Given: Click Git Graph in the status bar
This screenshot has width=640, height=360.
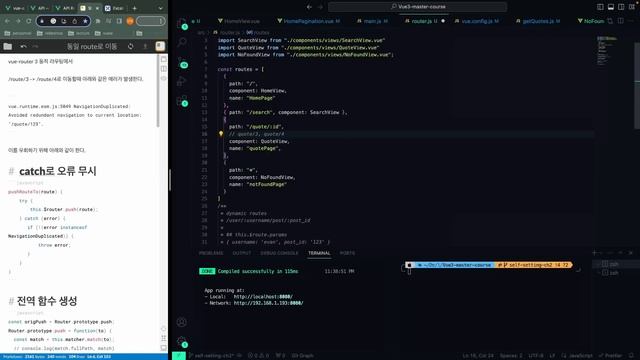Looking at the screenshot, I should 302,356.
